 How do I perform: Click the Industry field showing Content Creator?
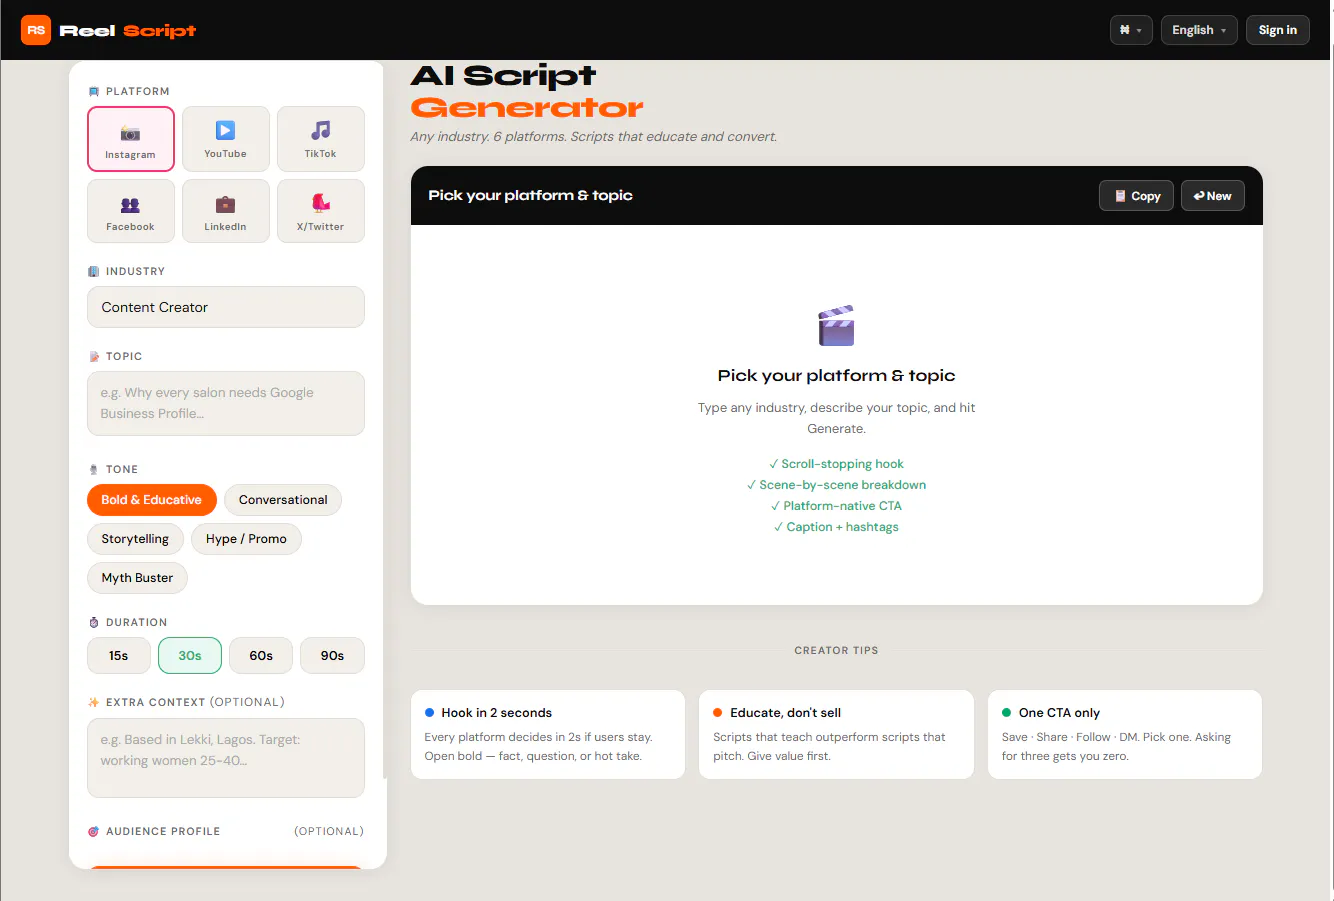(x=226, y=307)
